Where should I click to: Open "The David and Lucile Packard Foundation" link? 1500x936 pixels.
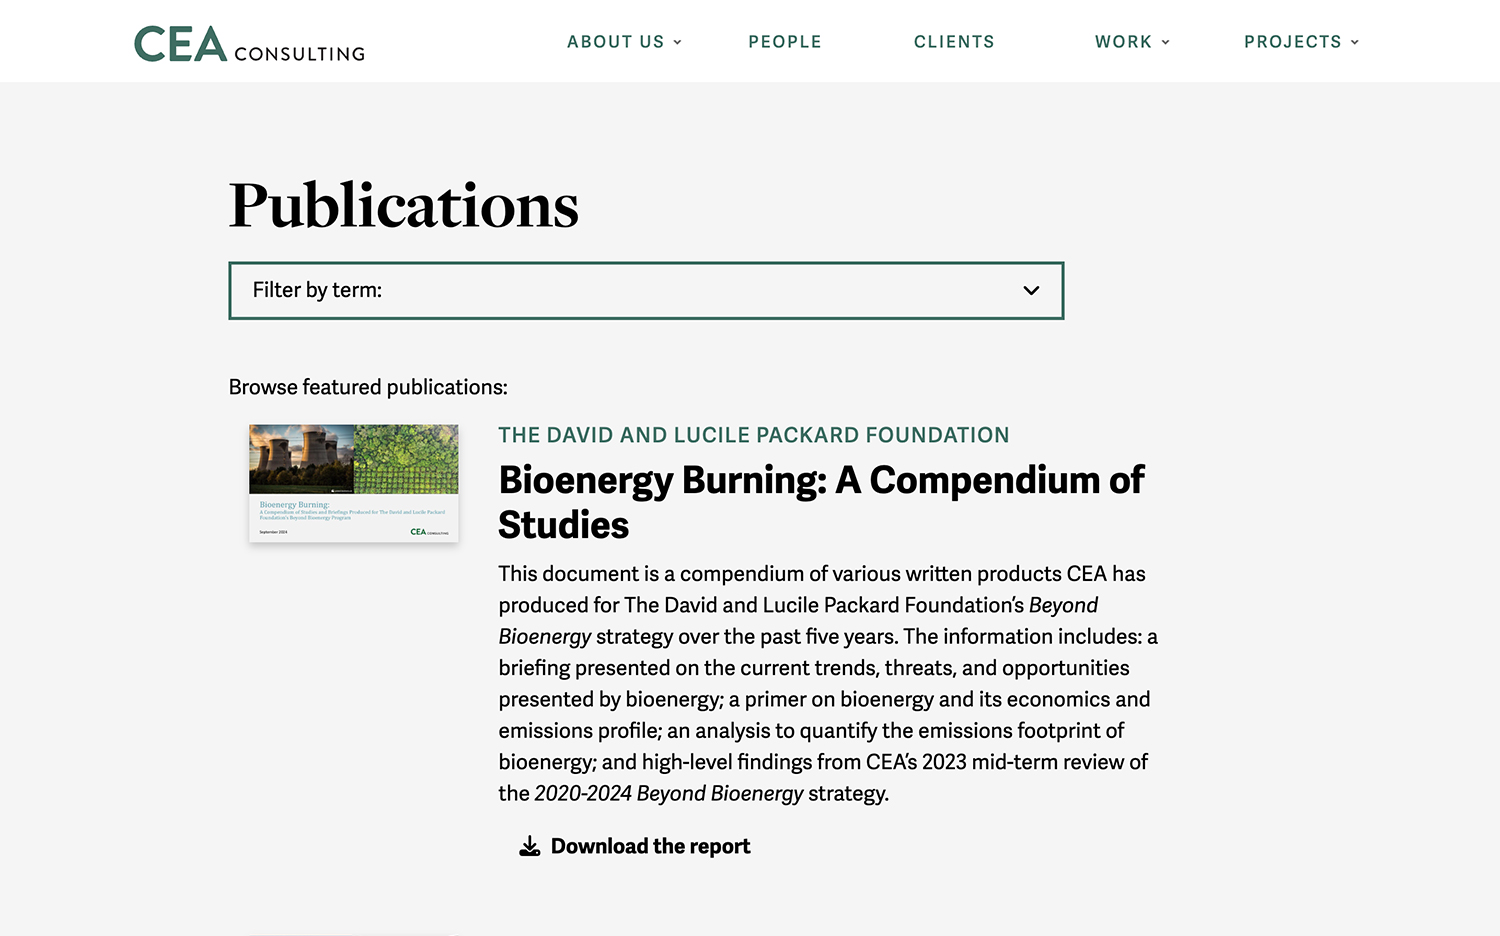pyautogui.click(x=754, y=435)
